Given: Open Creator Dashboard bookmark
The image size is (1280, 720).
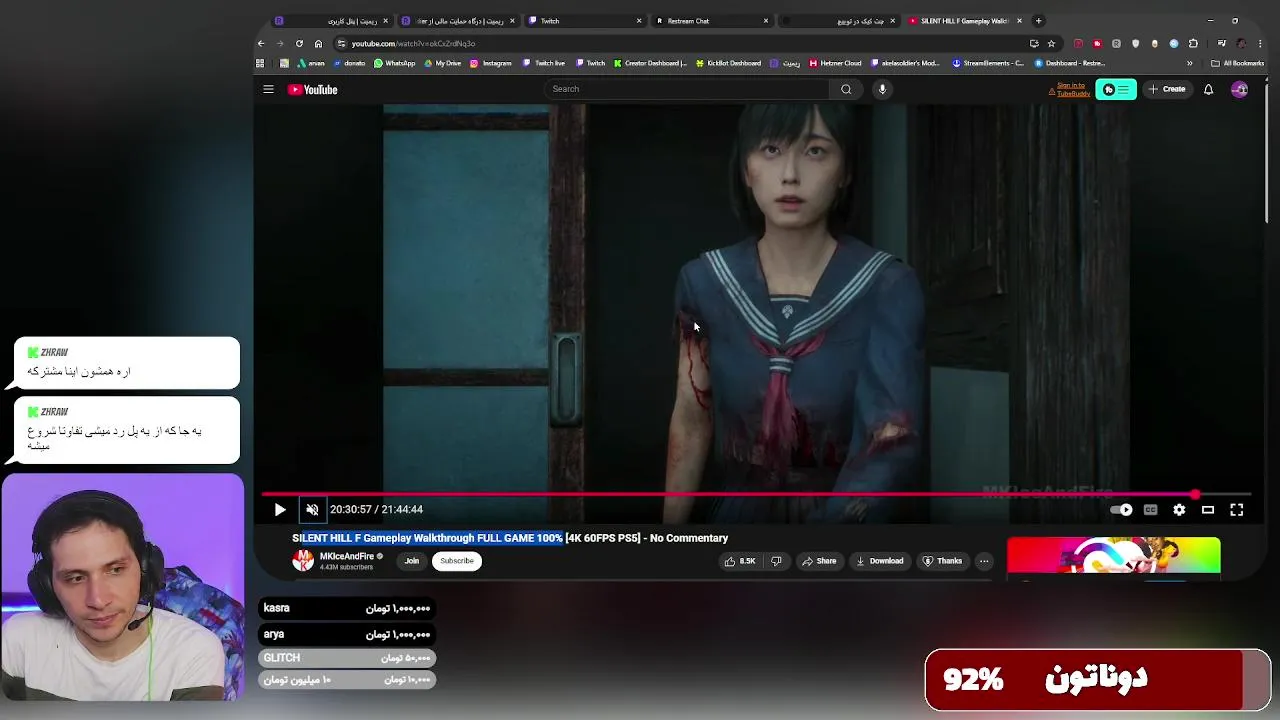Looking at the screenshot, I should click(650, 63).
